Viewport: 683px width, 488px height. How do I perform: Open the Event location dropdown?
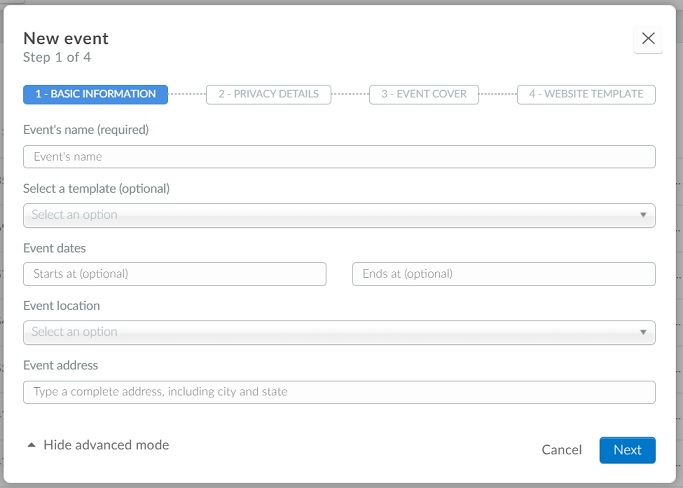tap(339, 332)
